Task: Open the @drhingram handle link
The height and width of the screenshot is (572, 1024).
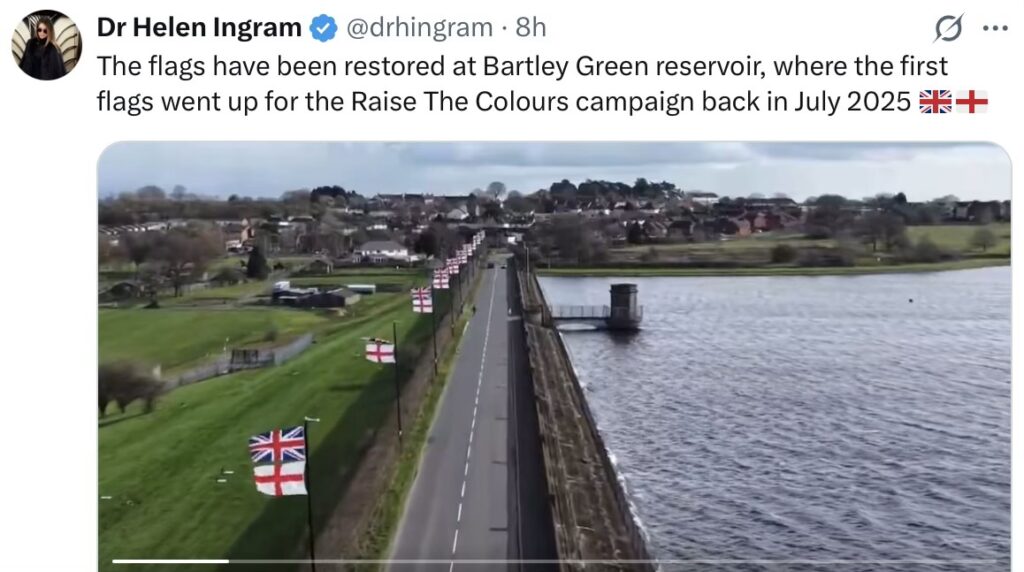Action: coord(419,27)
